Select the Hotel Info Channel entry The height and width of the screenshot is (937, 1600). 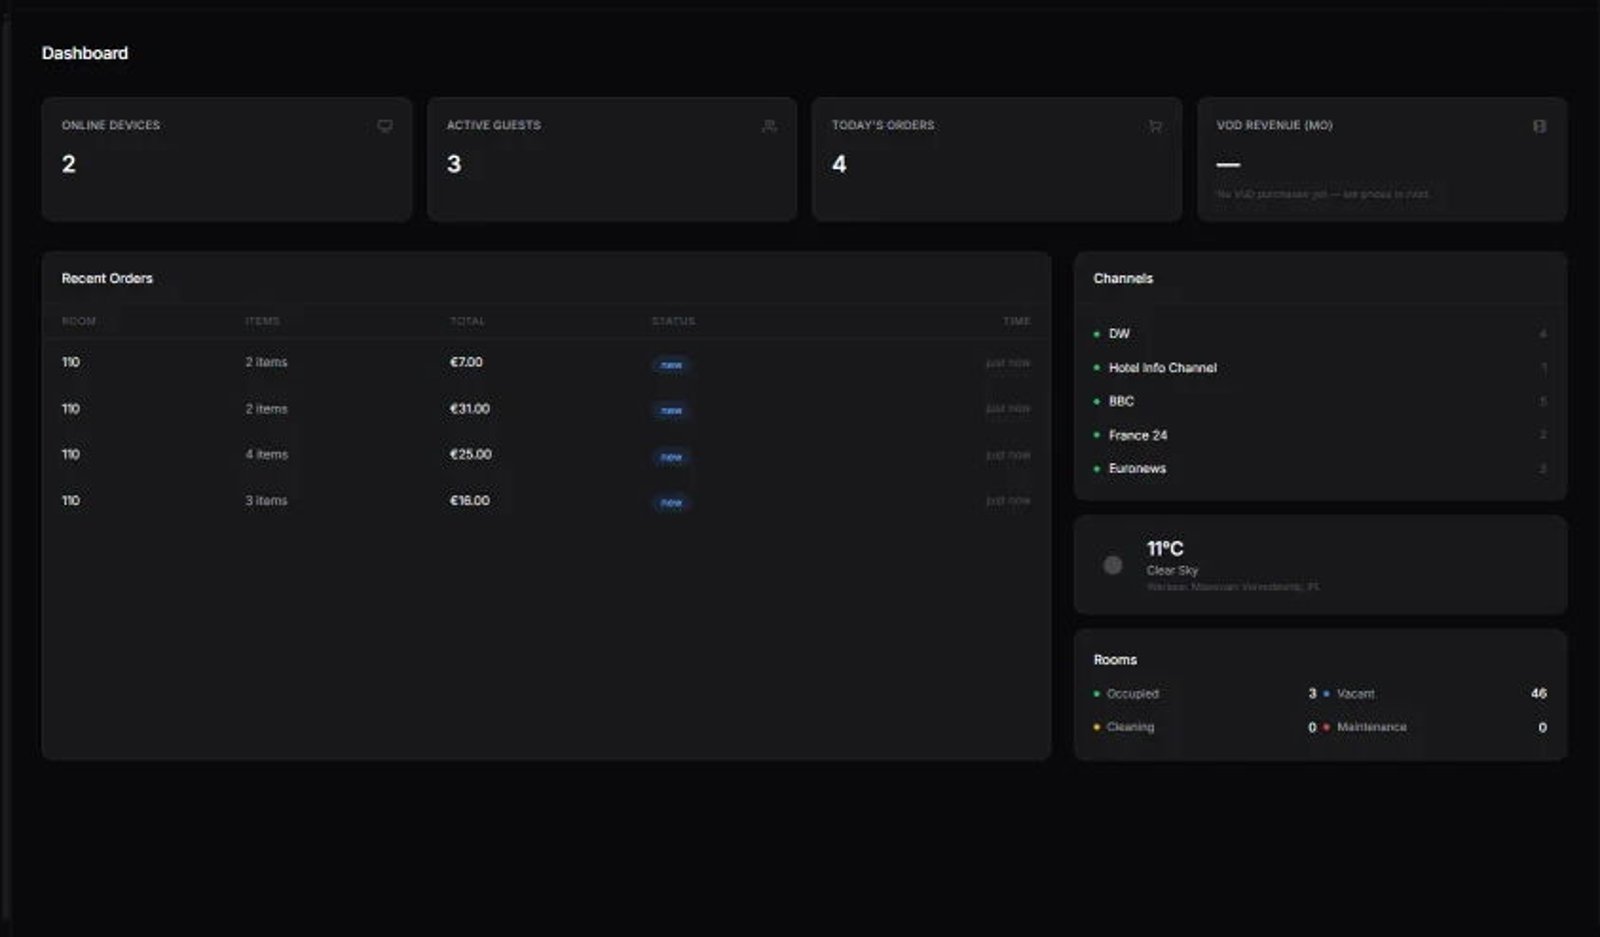click(1320, 368)
